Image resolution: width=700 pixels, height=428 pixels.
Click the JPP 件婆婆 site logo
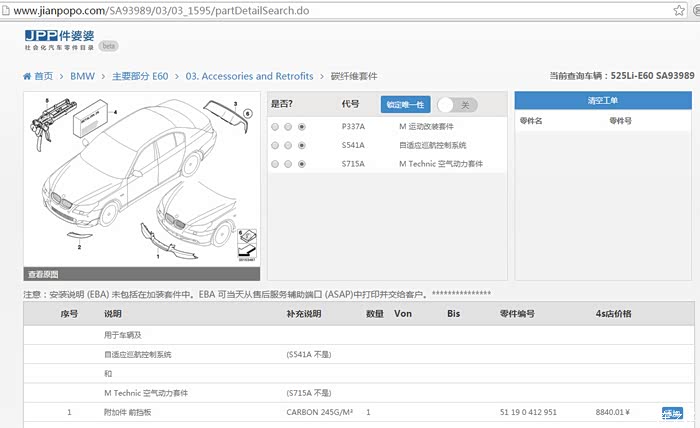point(58,39)
